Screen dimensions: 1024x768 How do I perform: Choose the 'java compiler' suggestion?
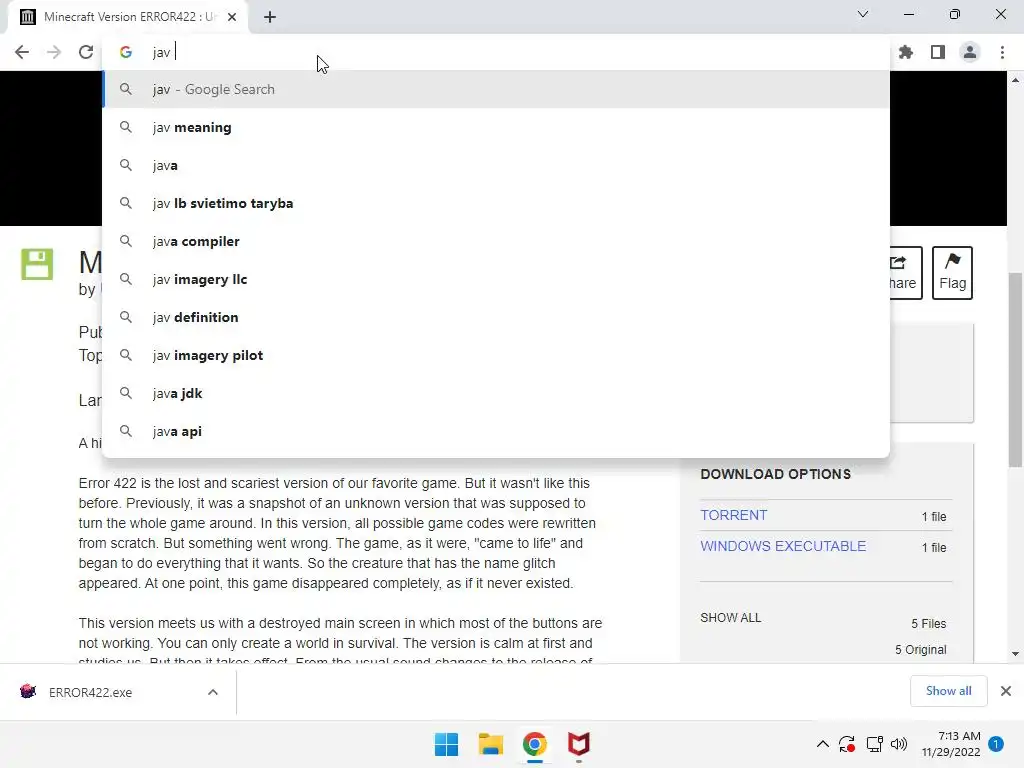click(496, 241)
